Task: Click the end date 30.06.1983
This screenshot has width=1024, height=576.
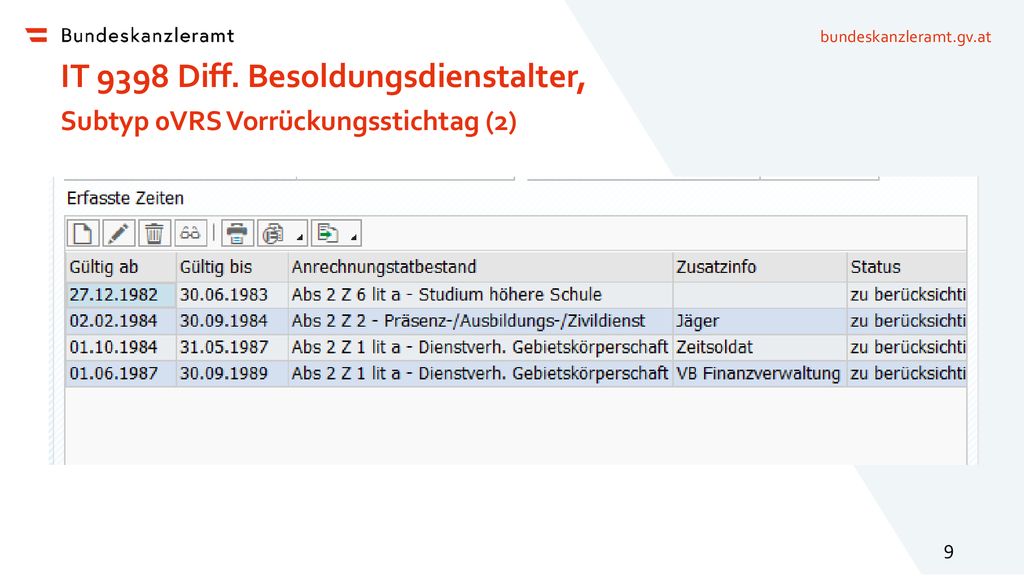Action: tap(232, 295)
